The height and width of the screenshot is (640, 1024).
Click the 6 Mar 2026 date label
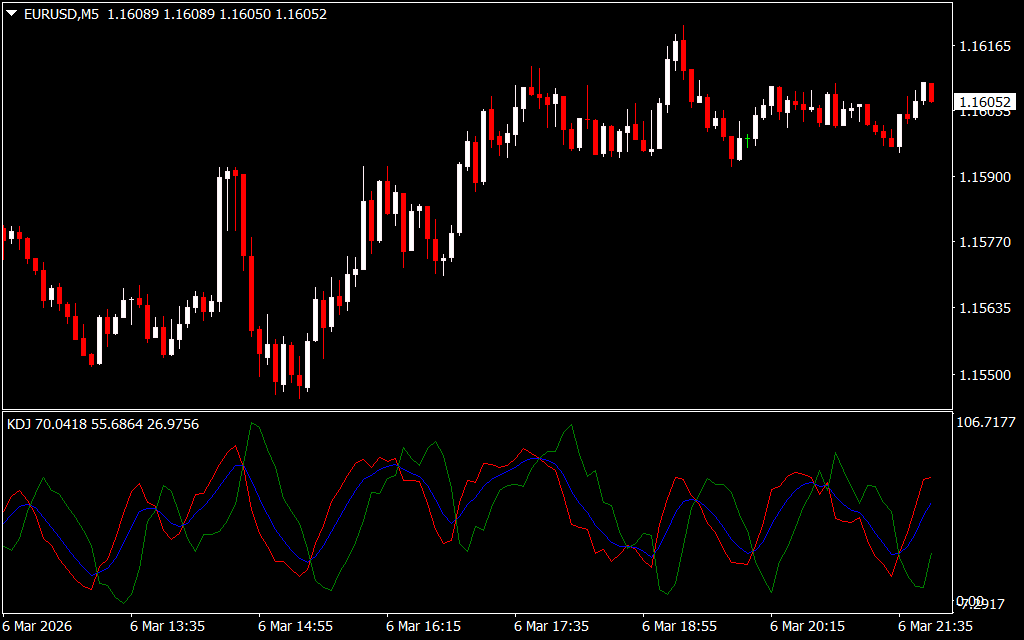[40, 627]
